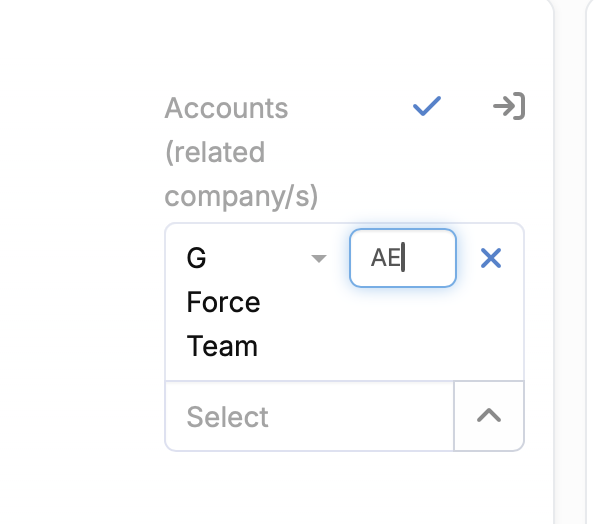Focus the text box containing AE
This screenshot has width=606, height=524.
click(402, 258)
